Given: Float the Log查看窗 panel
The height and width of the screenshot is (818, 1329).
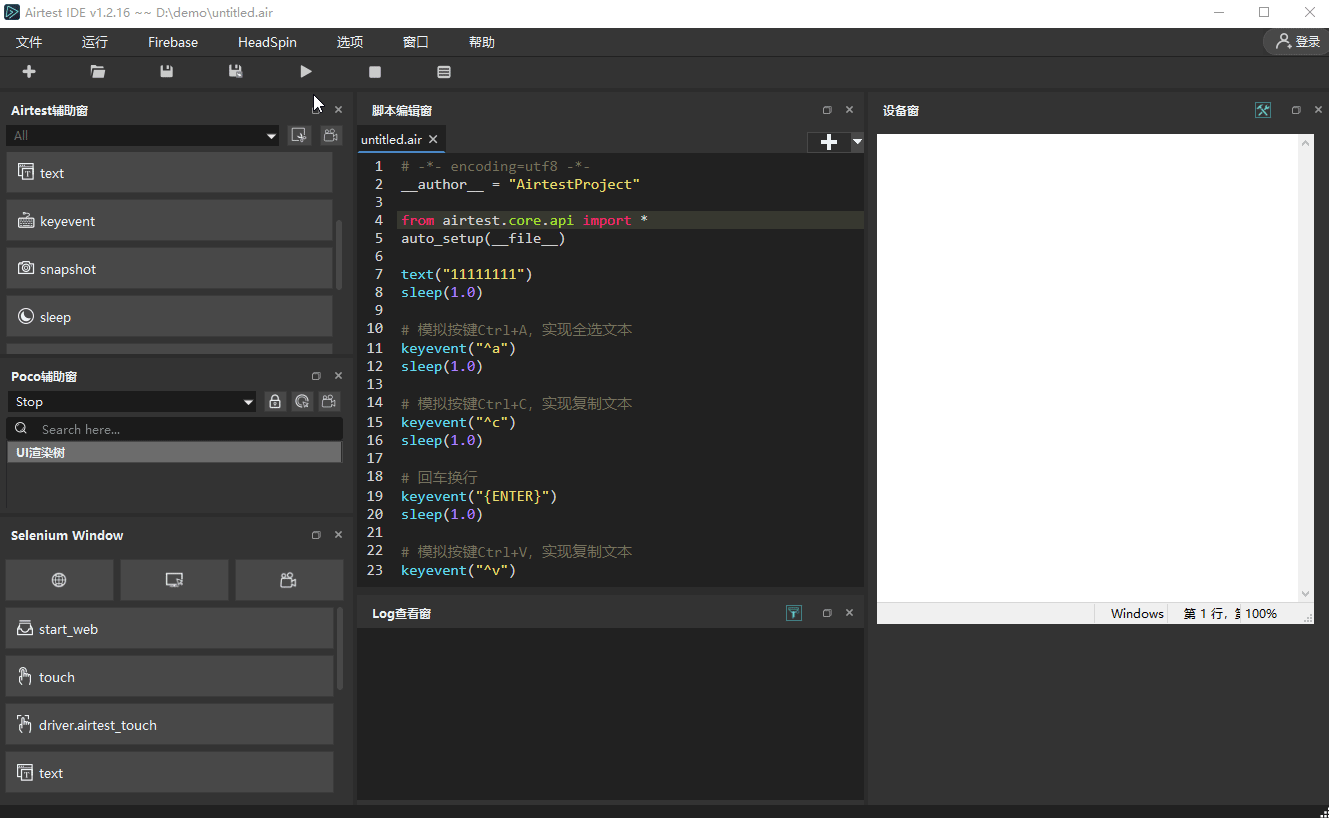Looking at the screenshot, I should [827, 613].
